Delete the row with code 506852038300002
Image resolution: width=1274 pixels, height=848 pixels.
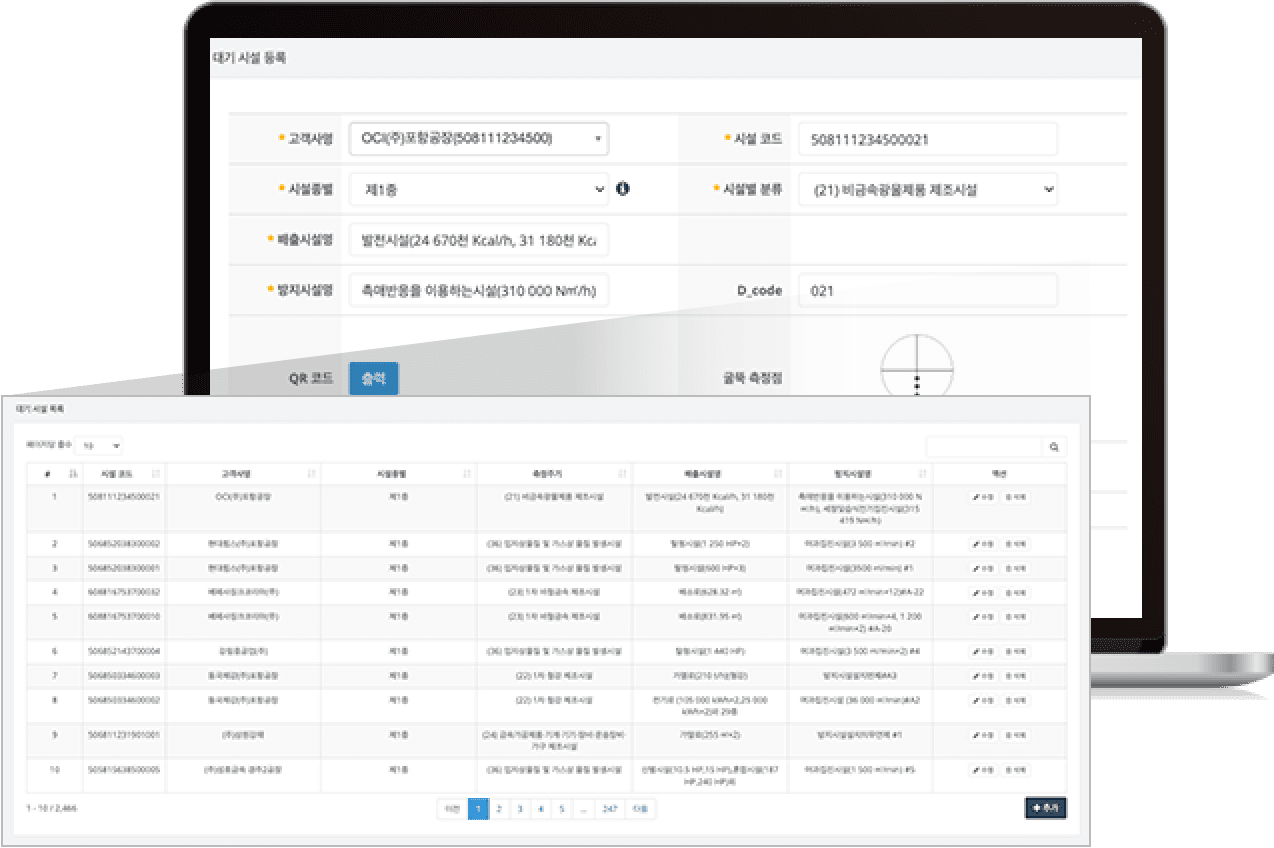(1015, 543)
